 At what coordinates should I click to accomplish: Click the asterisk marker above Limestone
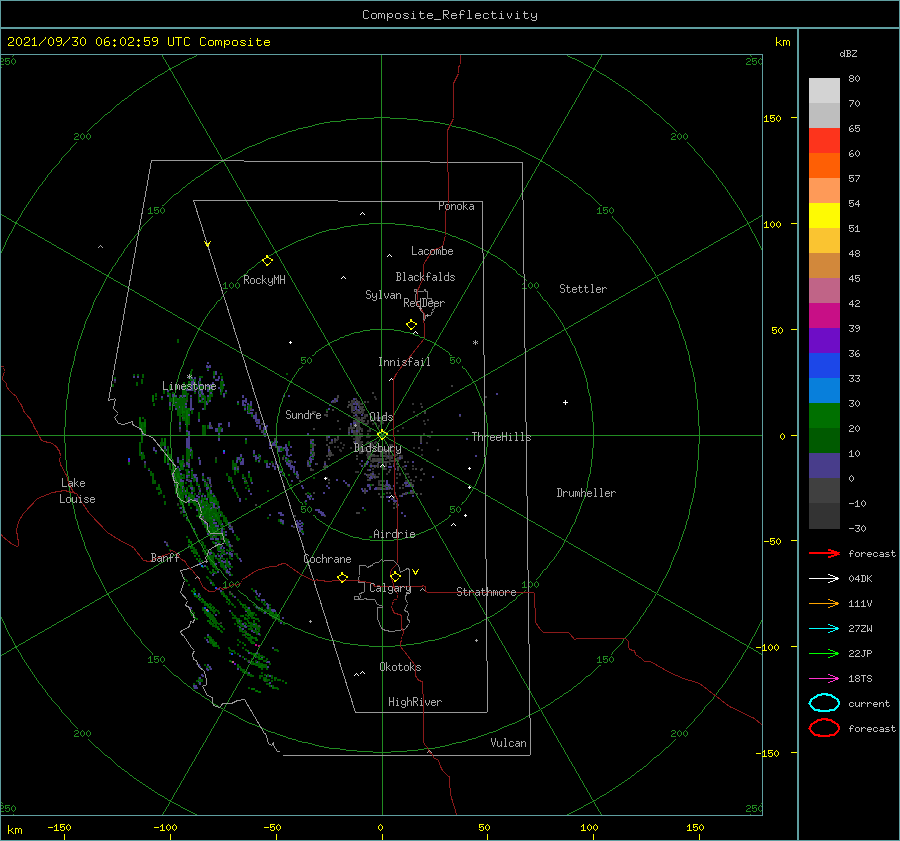point(189,377)
